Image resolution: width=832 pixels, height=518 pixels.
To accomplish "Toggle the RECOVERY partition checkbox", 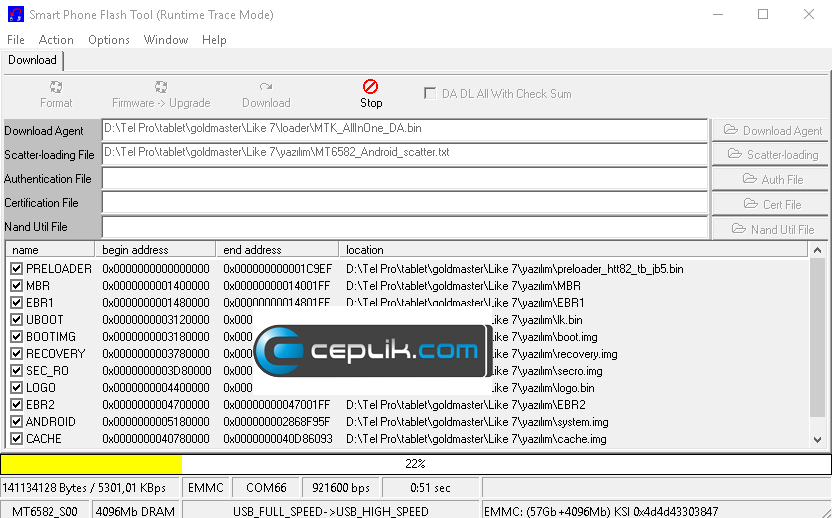I will (16, 354).
